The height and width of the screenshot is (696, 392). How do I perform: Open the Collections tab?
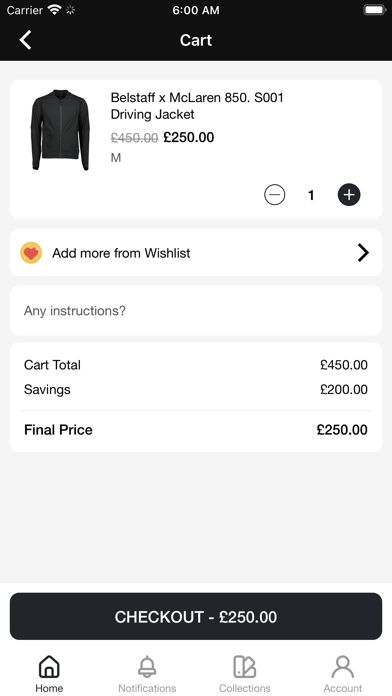click(245, 674)
